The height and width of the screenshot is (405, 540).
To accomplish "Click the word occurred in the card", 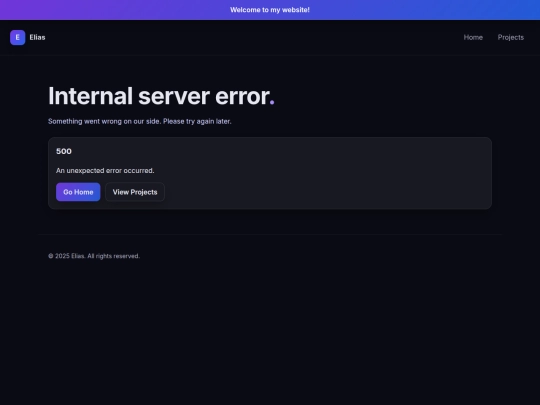I will click(139, 171).
